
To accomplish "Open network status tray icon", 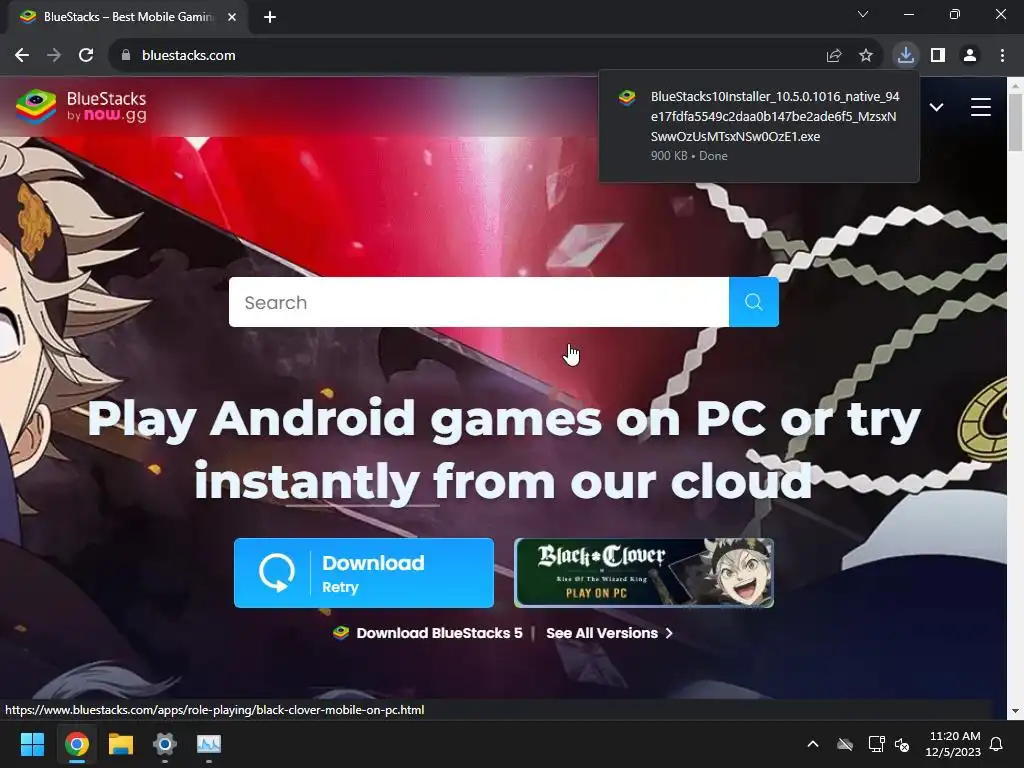I will [876, 744].
